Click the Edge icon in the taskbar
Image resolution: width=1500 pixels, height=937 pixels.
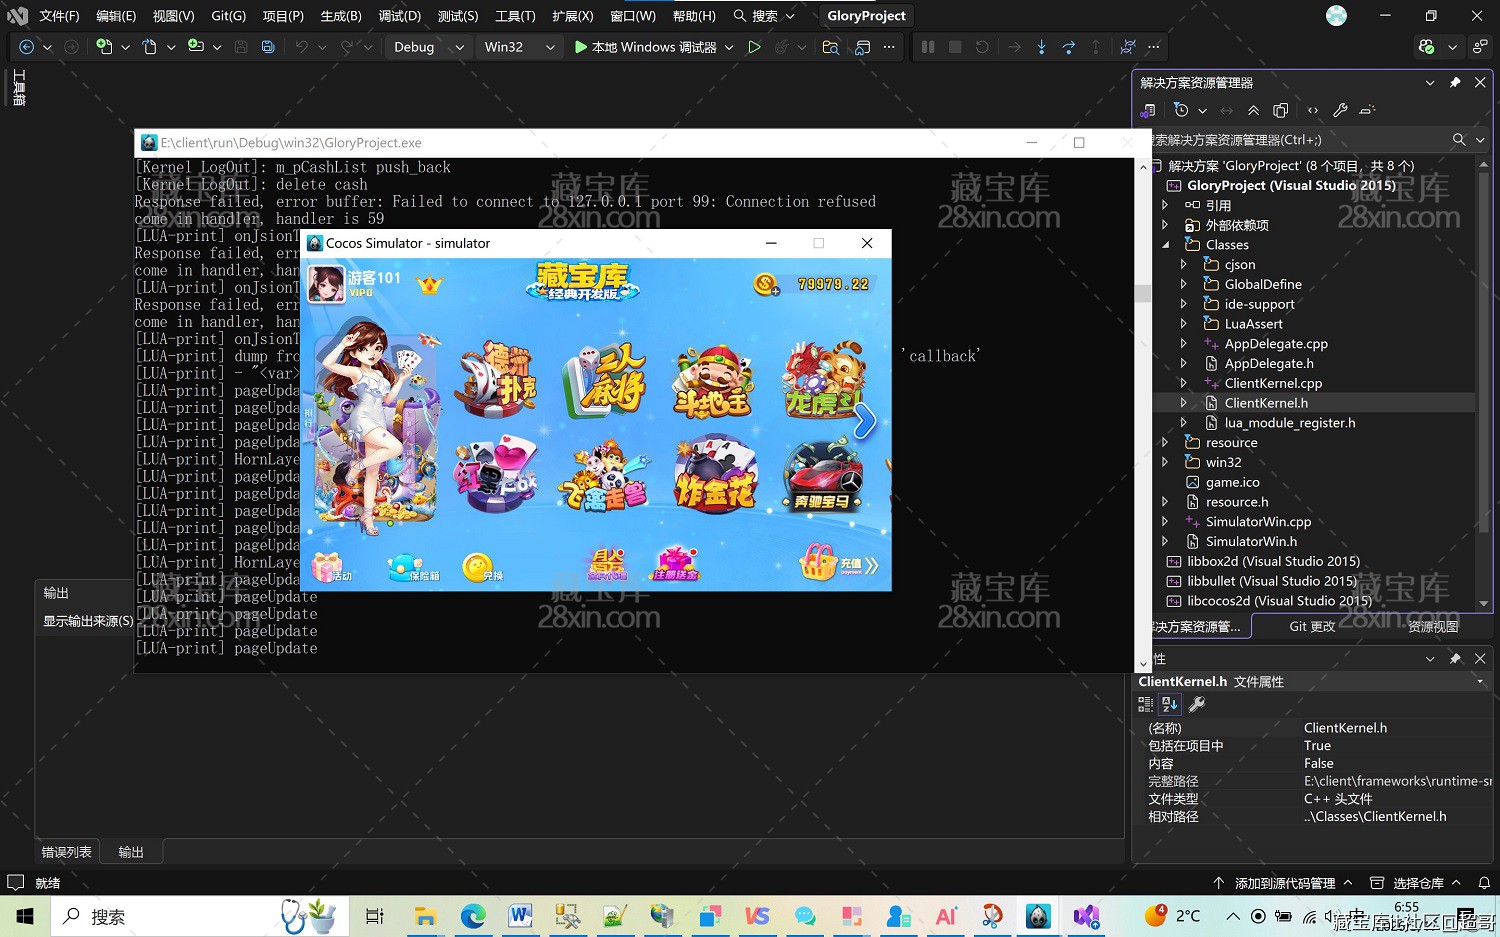[x=473, y=916]
